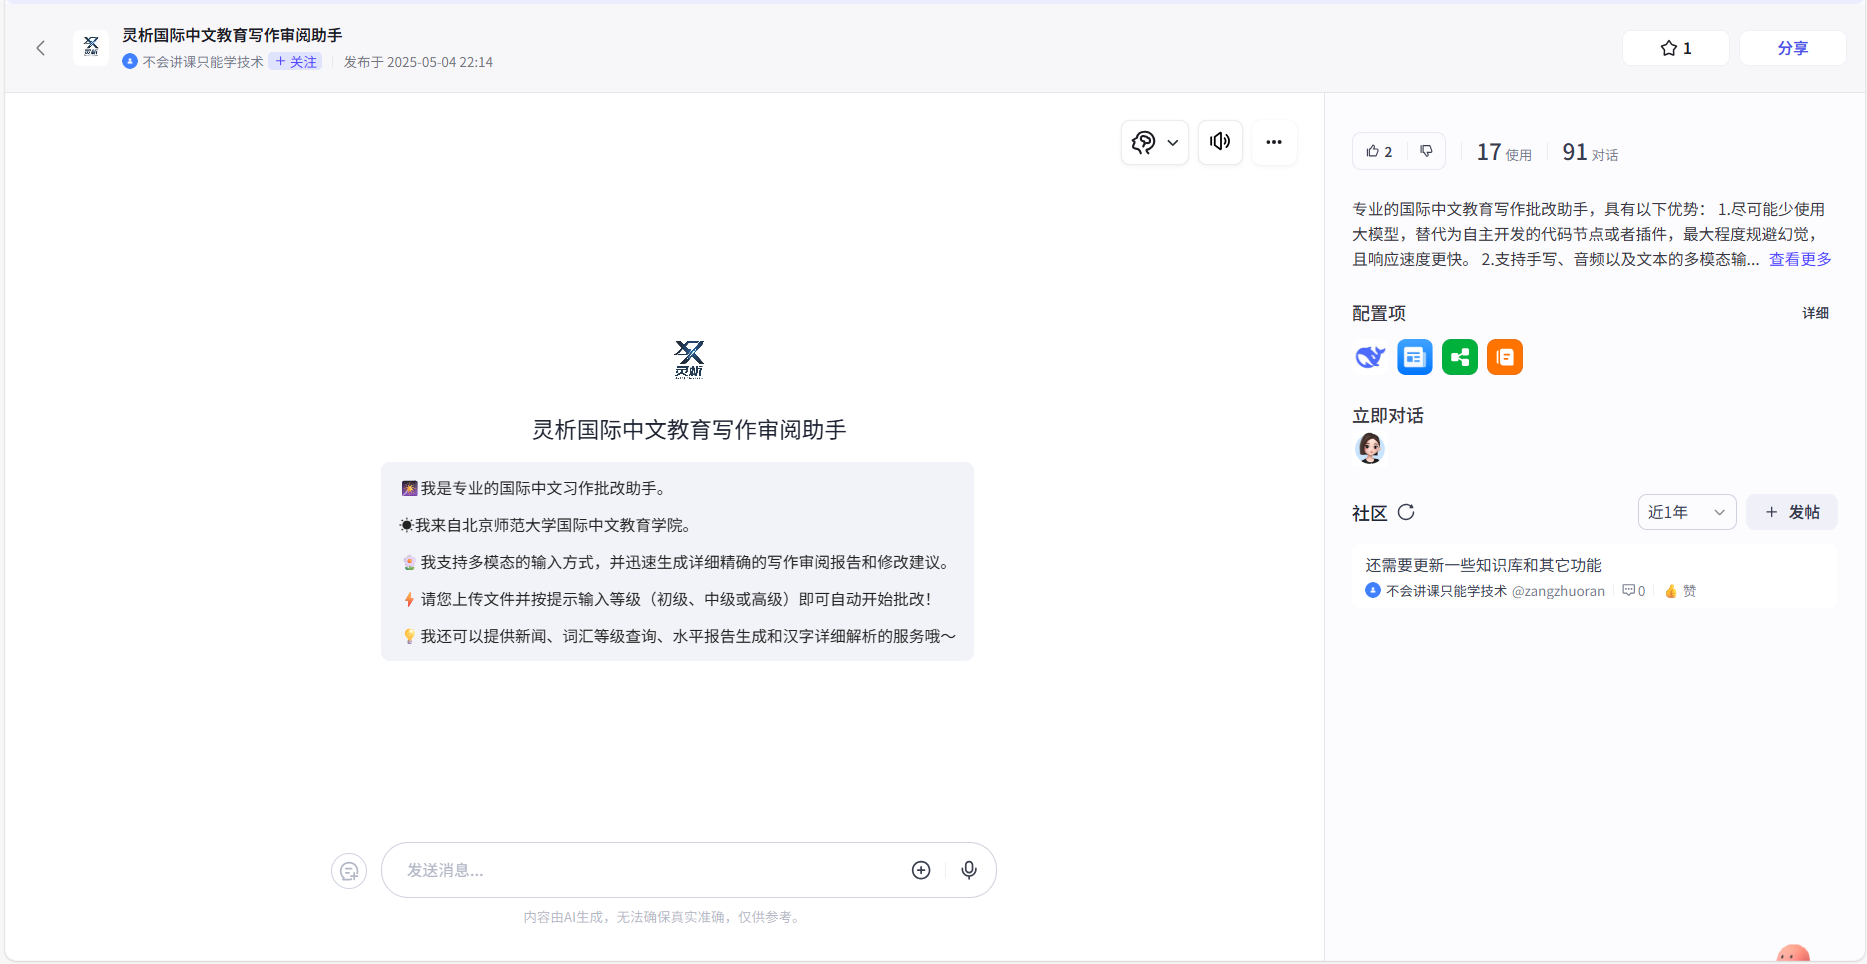
Task: Expand the 近1年 time range dropdown
Action: (x=1686, y=512)
